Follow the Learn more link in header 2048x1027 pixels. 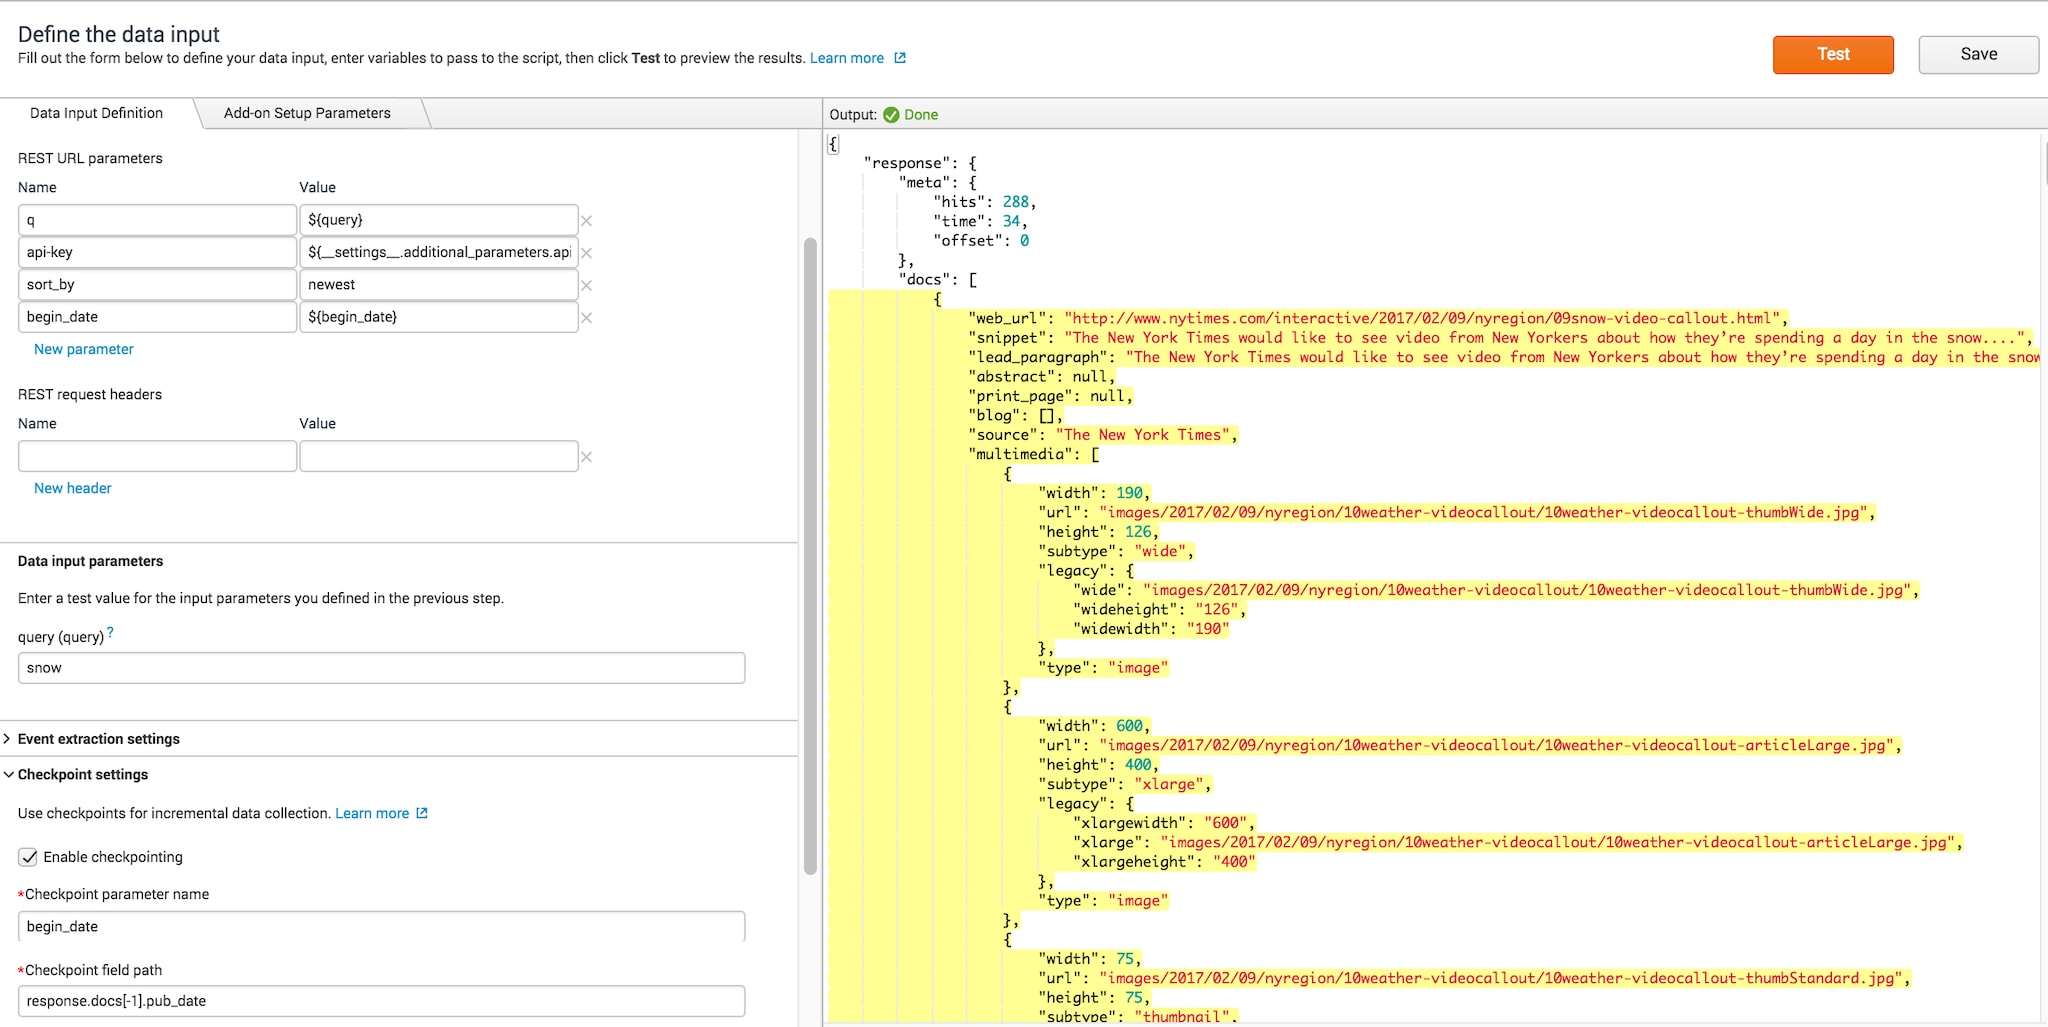coord(847,58)
